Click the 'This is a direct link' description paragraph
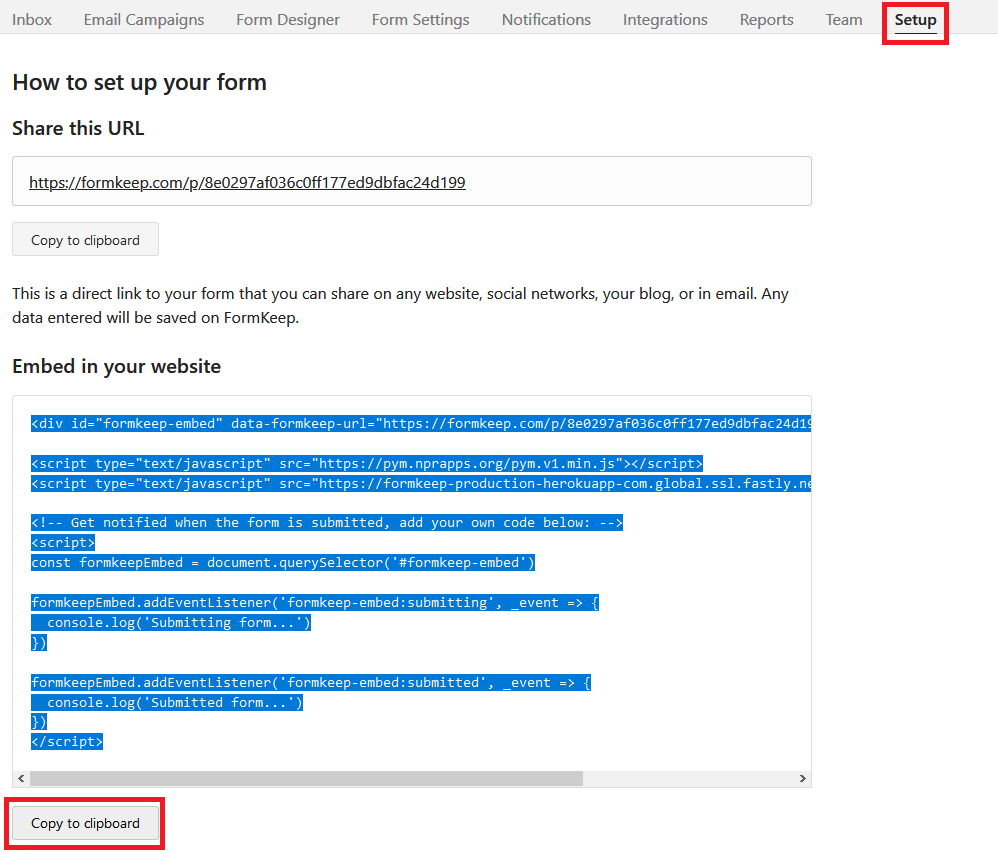Screen dimensions: 998x852 [x=400, y=305]
